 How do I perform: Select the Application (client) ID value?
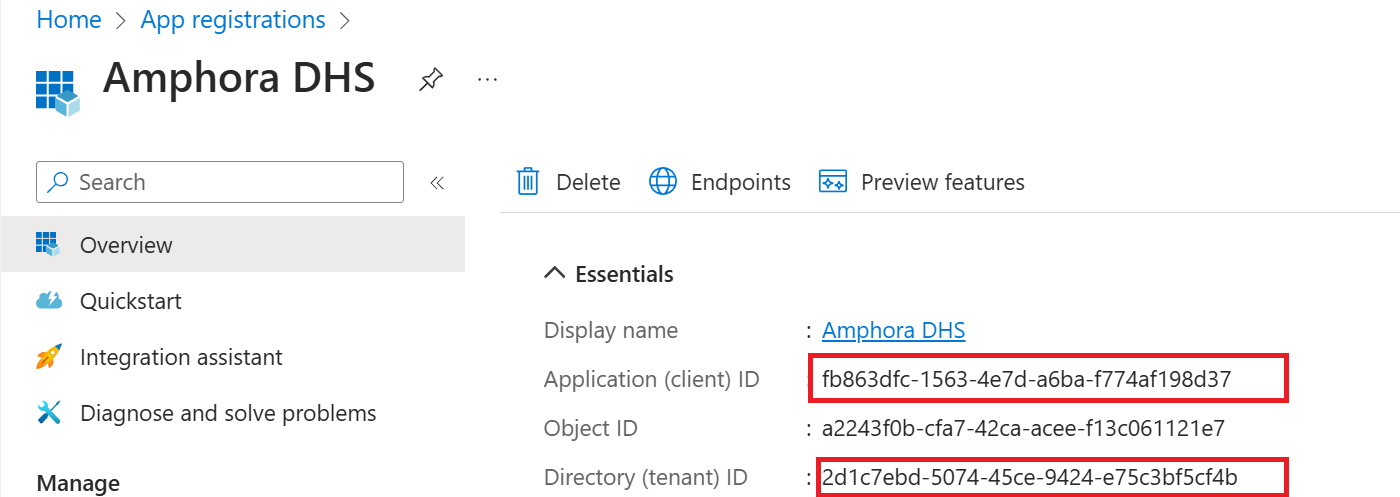pyautogui.click(x=1026, y=379)
